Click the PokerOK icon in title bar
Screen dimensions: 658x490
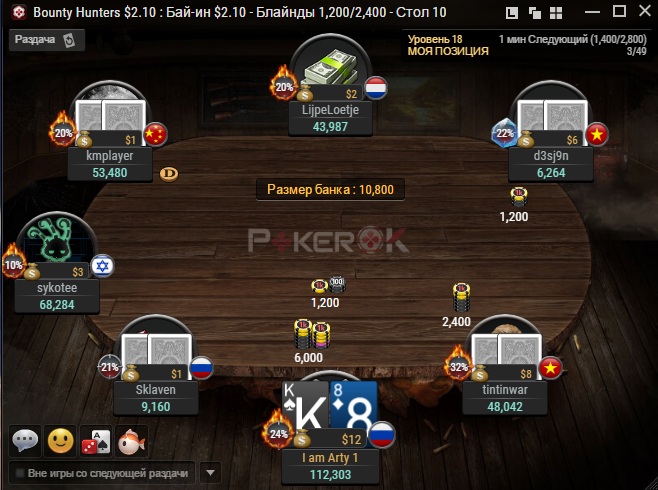click(x=18, y=13)
